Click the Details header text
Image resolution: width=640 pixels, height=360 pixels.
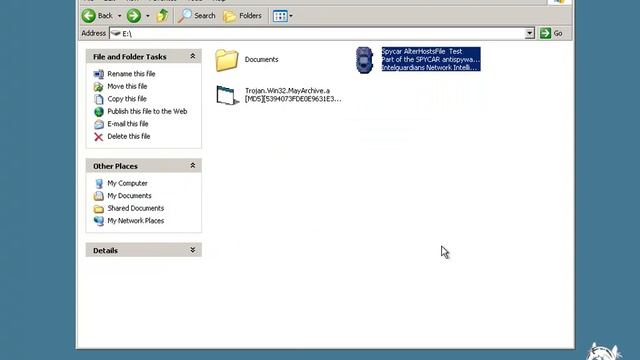coord(105,251)
